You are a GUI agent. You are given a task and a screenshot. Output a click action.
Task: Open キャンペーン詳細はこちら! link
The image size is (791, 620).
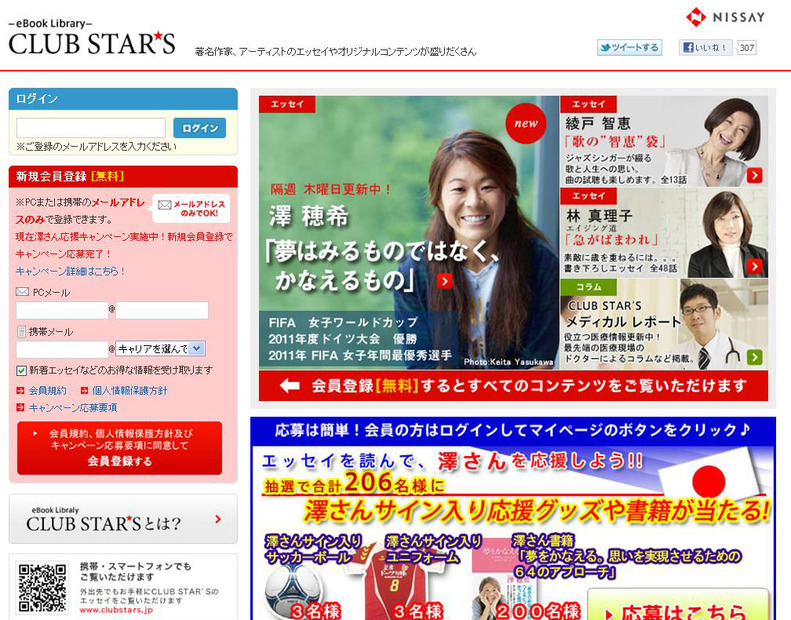click(x=70, y=271)
